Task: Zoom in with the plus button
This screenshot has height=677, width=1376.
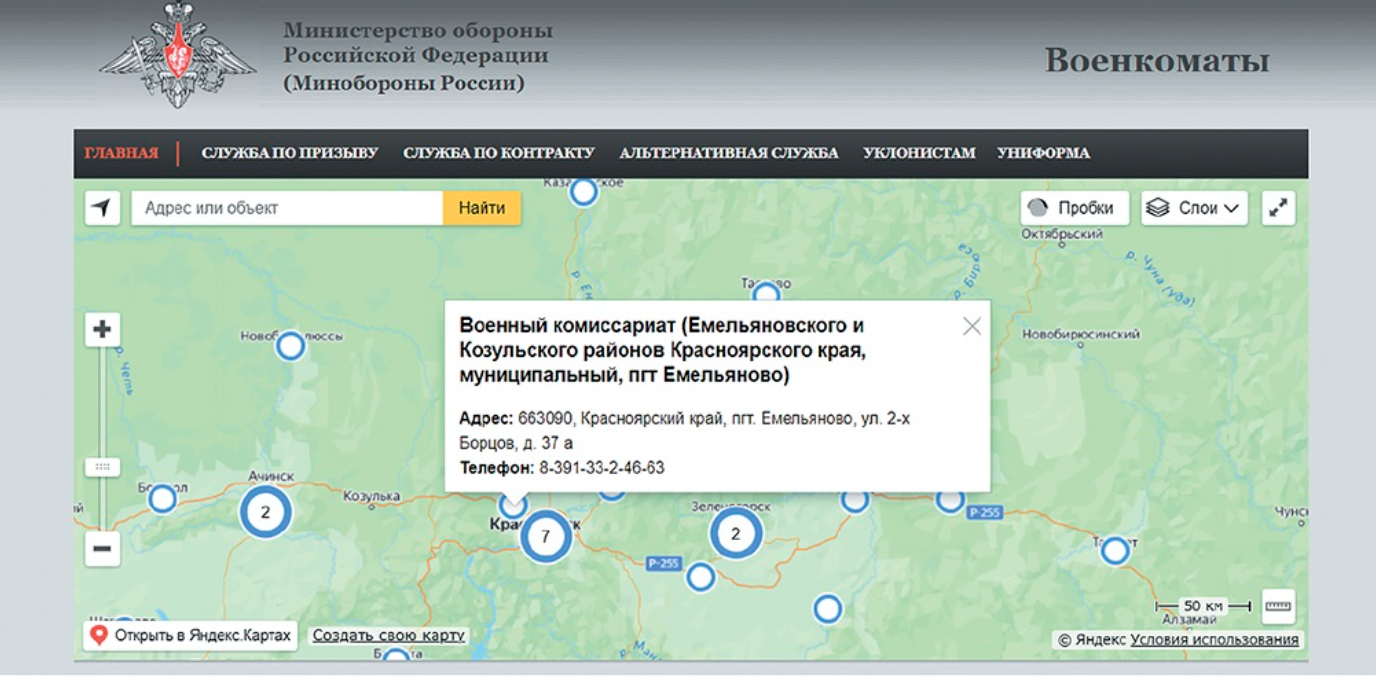Action: tap(102, 329)
